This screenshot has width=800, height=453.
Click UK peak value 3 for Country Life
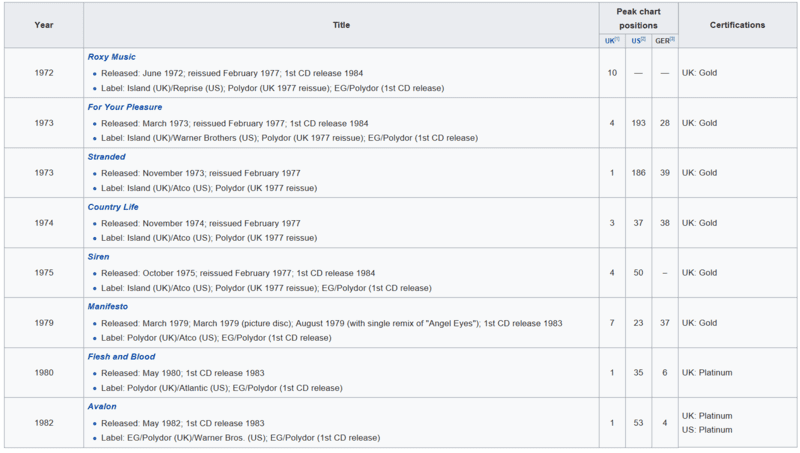[x=612, y=223]
